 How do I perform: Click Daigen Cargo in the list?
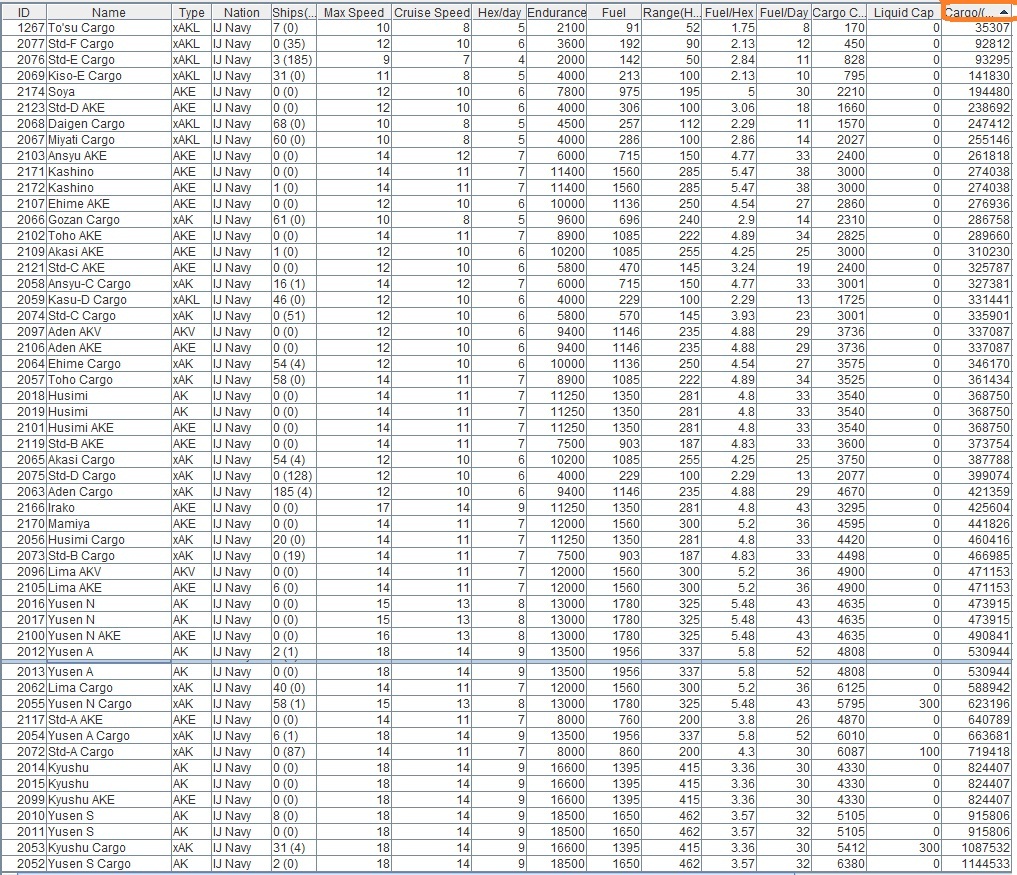(109, 124)
